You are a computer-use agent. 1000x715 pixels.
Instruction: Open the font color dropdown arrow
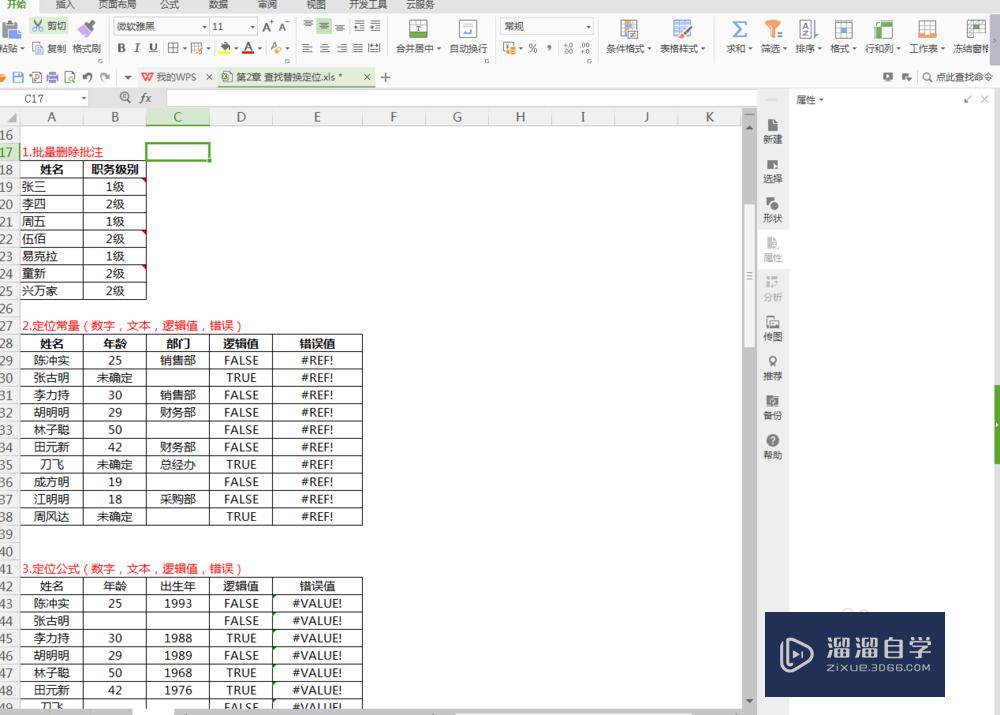click(260, 48)
